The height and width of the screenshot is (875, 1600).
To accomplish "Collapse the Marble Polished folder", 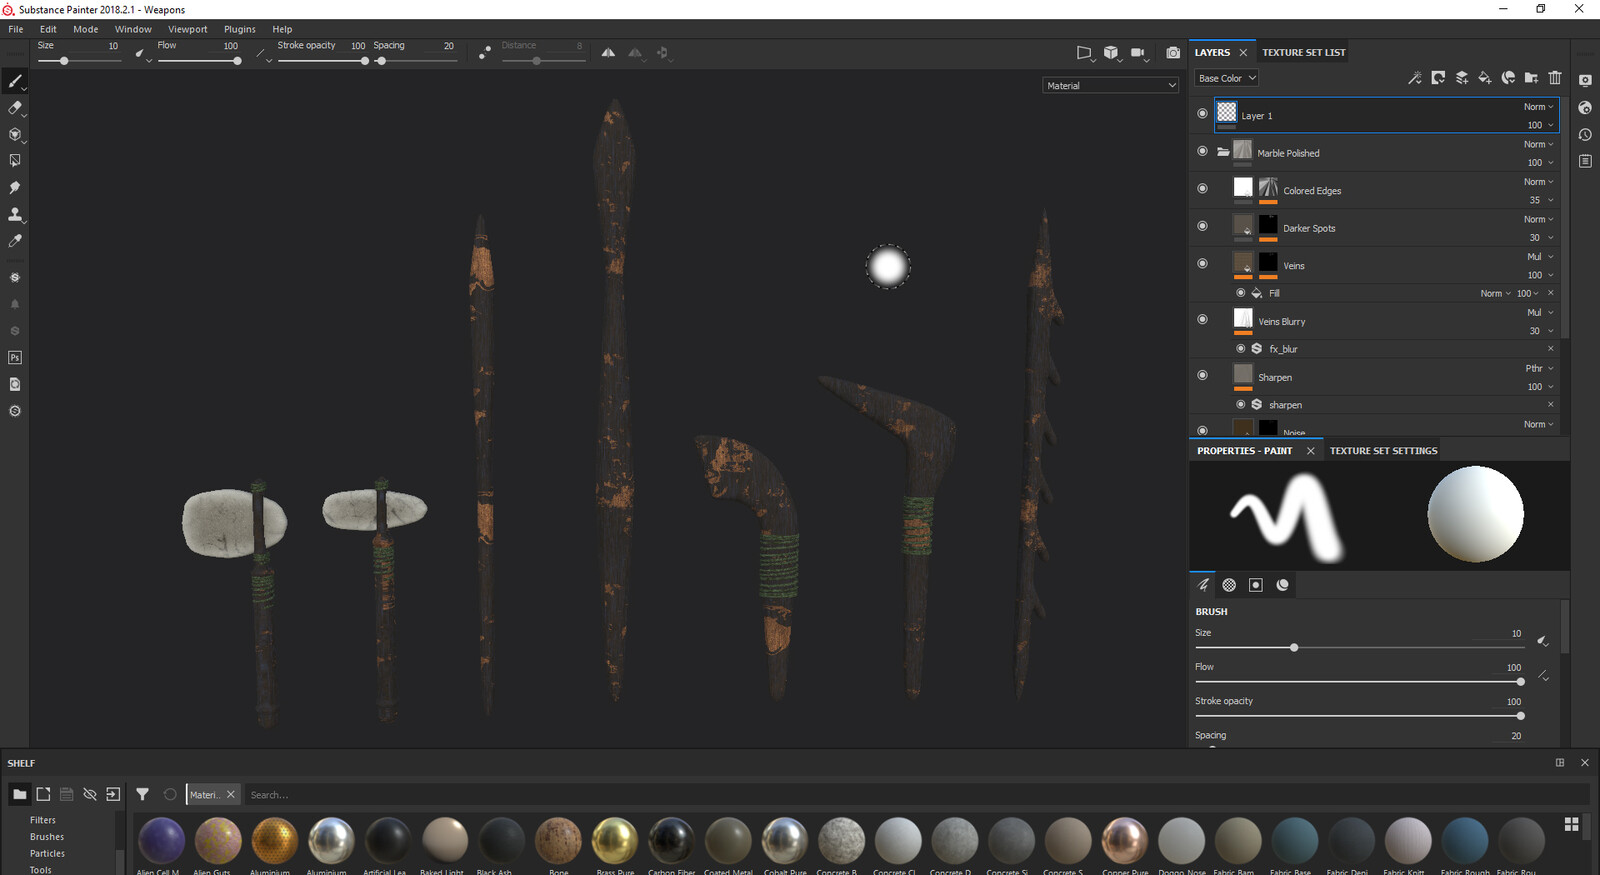I will pyautogui.click(x=1223, y=152).
